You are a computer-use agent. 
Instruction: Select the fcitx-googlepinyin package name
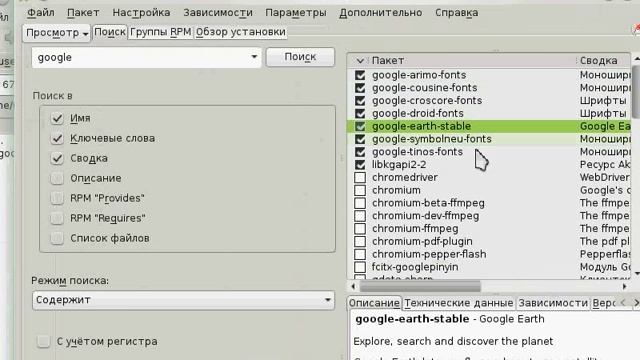coord(415,267)
